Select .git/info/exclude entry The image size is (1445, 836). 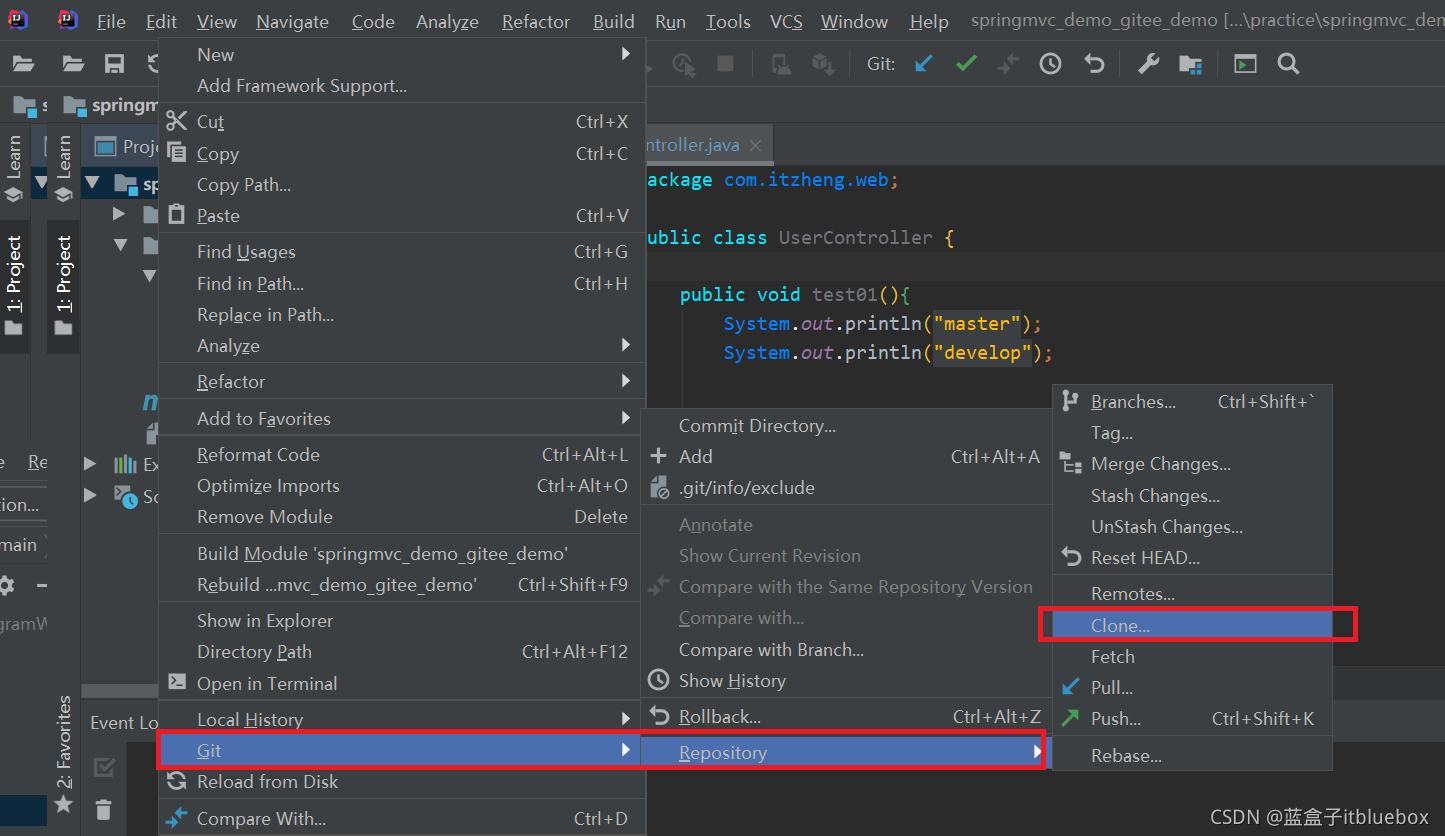(846, 488)
